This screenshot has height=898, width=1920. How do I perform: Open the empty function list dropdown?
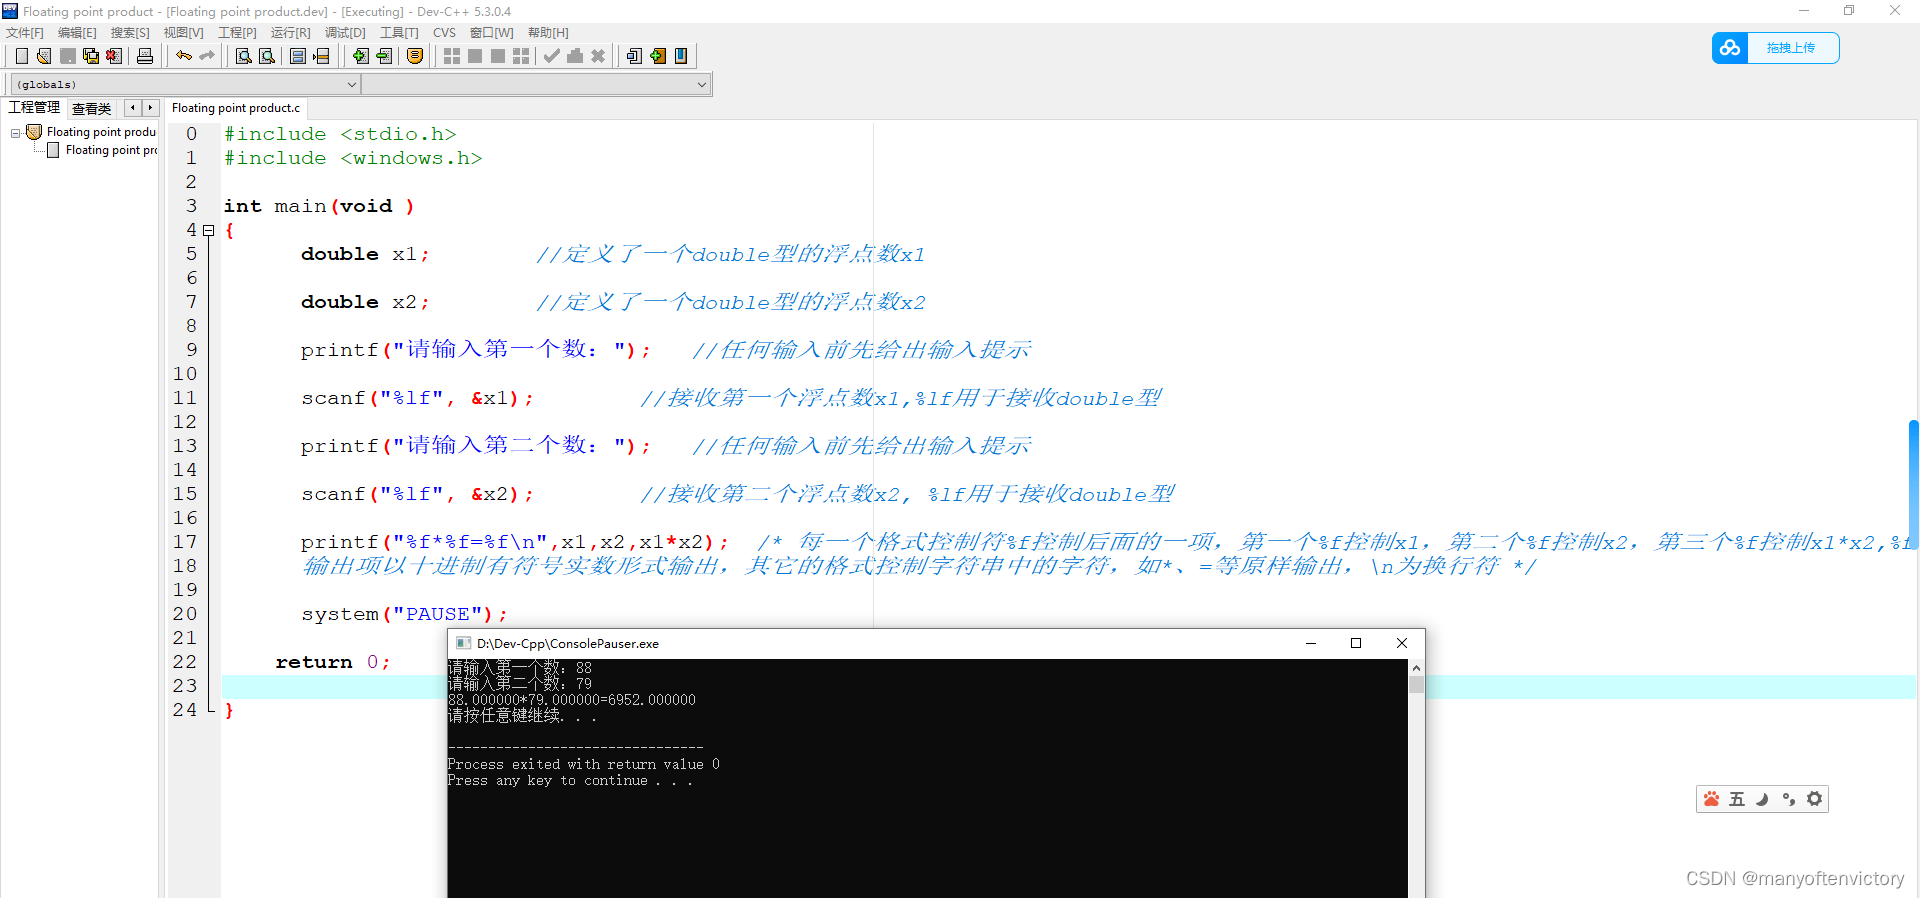[536, 85]
